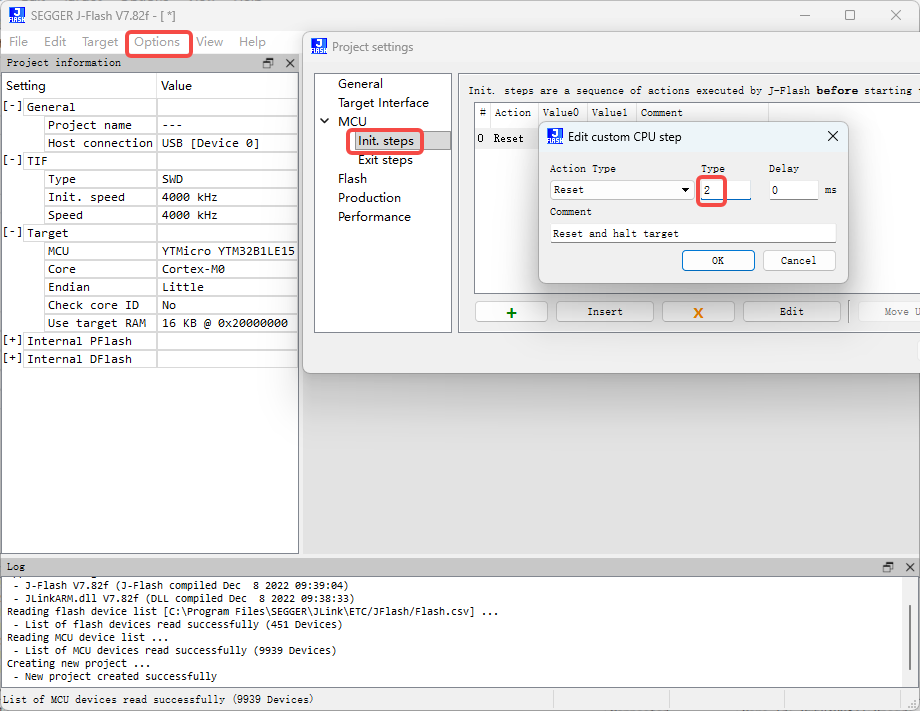
Task: Click the orange X delete step button
Action: click(x=698, y=312)
